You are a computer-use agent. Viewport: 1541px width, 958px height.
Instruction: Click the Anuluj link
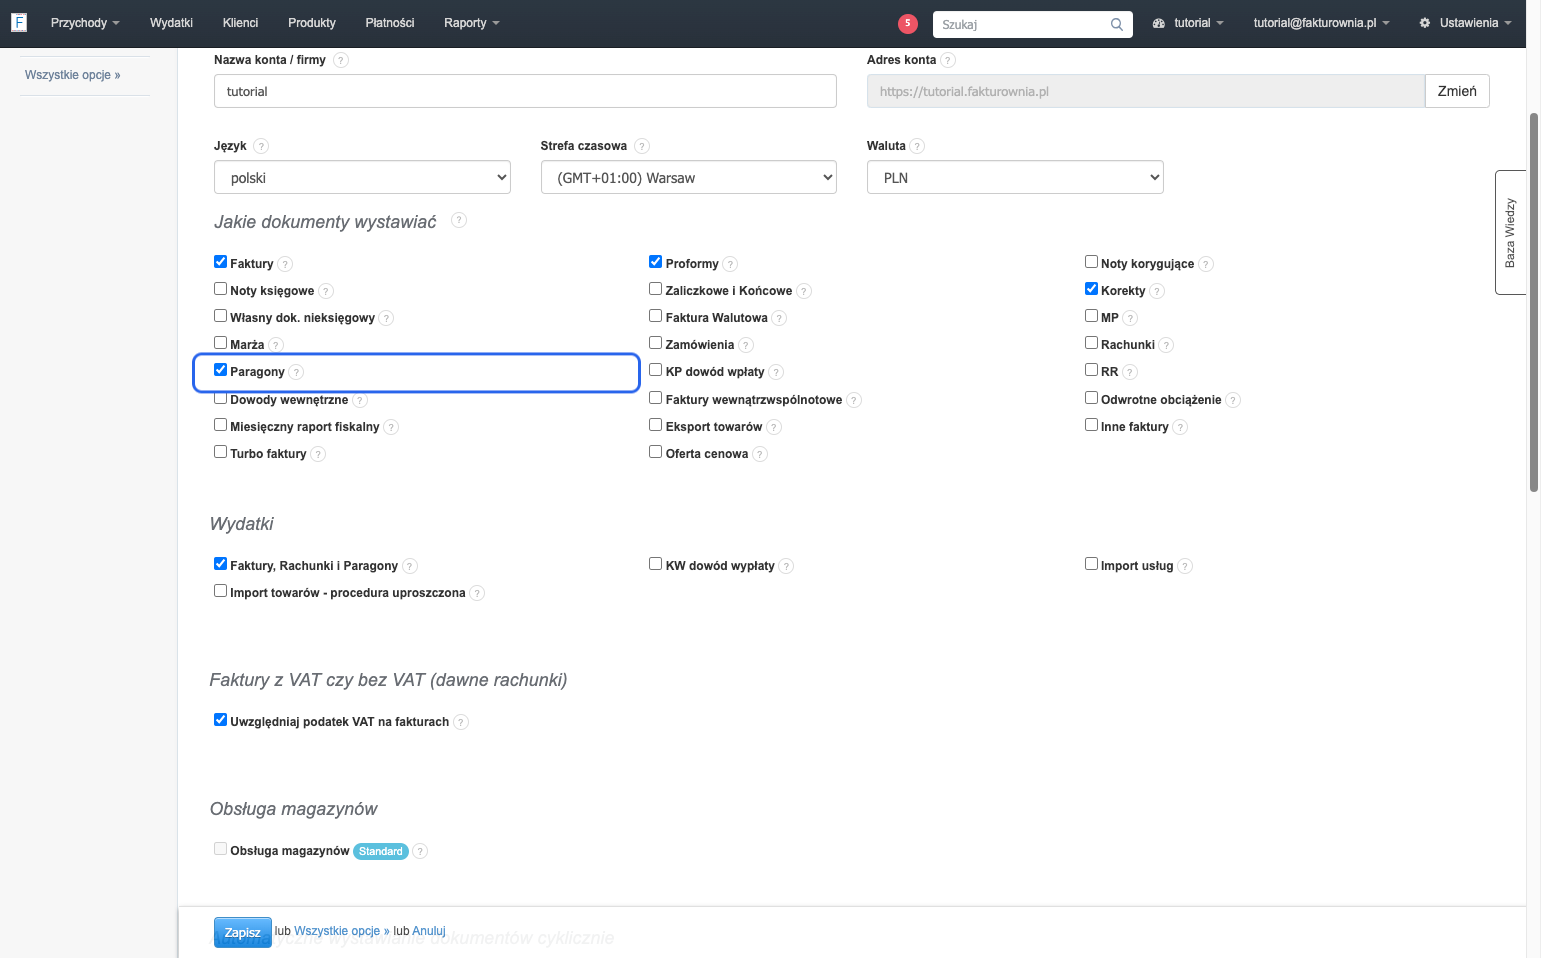429,931
